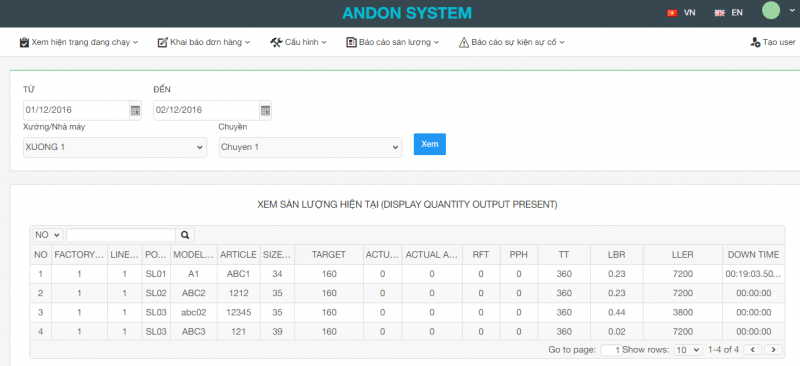Image resolution: width=800 pixels, height=366 pixels.
Task: Click the abc02 model cell
Action: (x=193, y=312)
